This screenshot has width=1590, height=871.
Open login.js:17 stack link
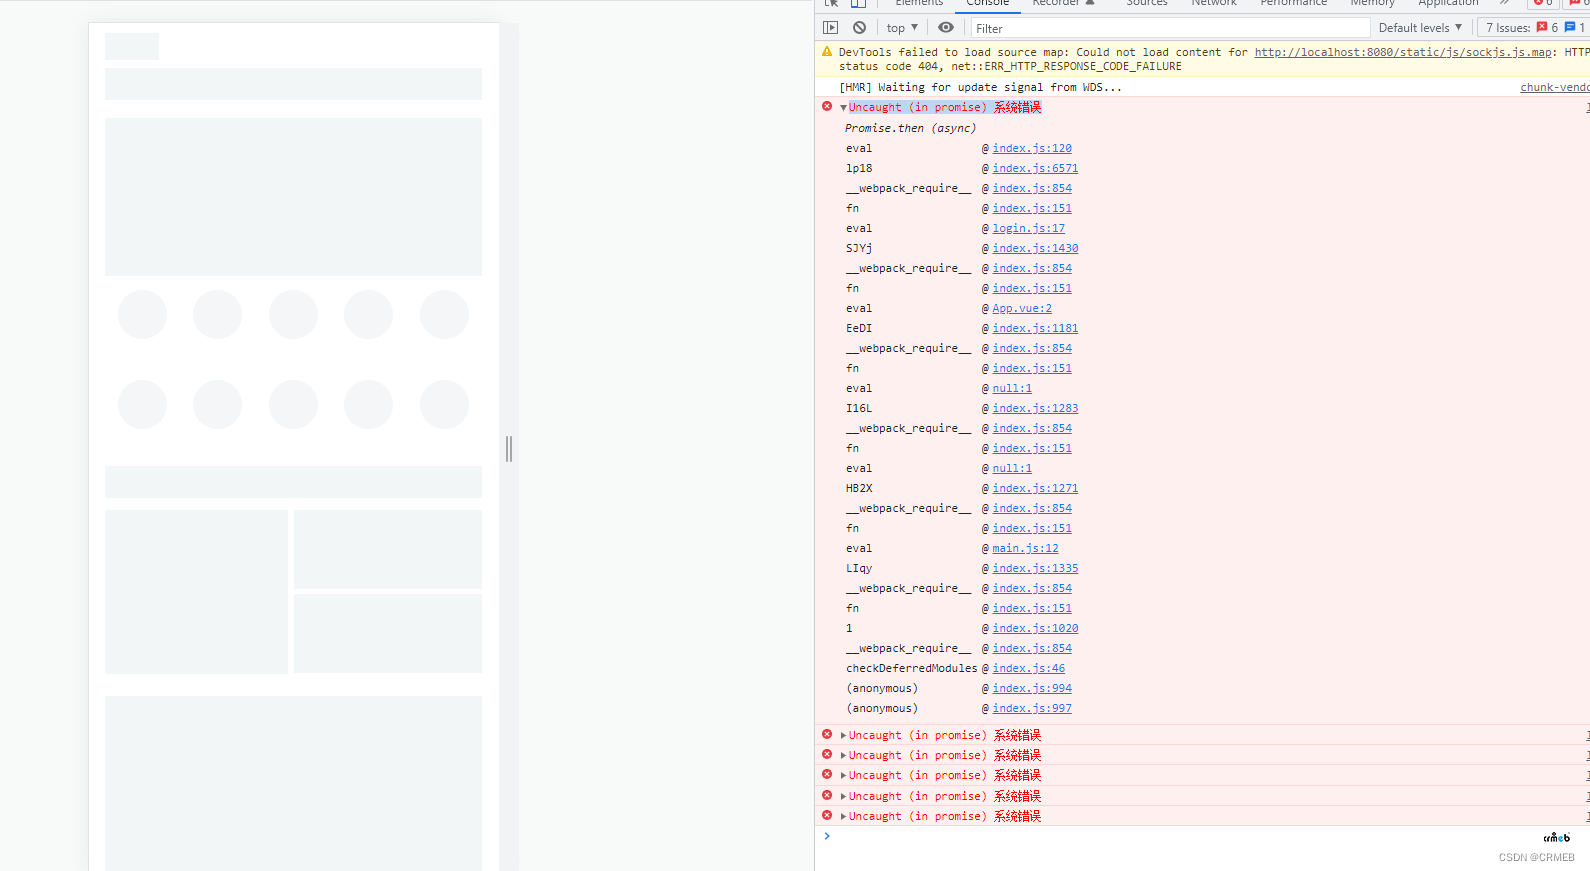click(x=1029, y=228)
